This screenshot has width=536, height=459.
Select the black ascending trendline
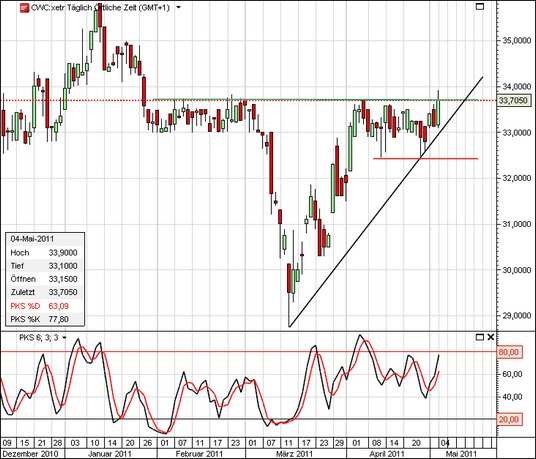coord(386,202)
